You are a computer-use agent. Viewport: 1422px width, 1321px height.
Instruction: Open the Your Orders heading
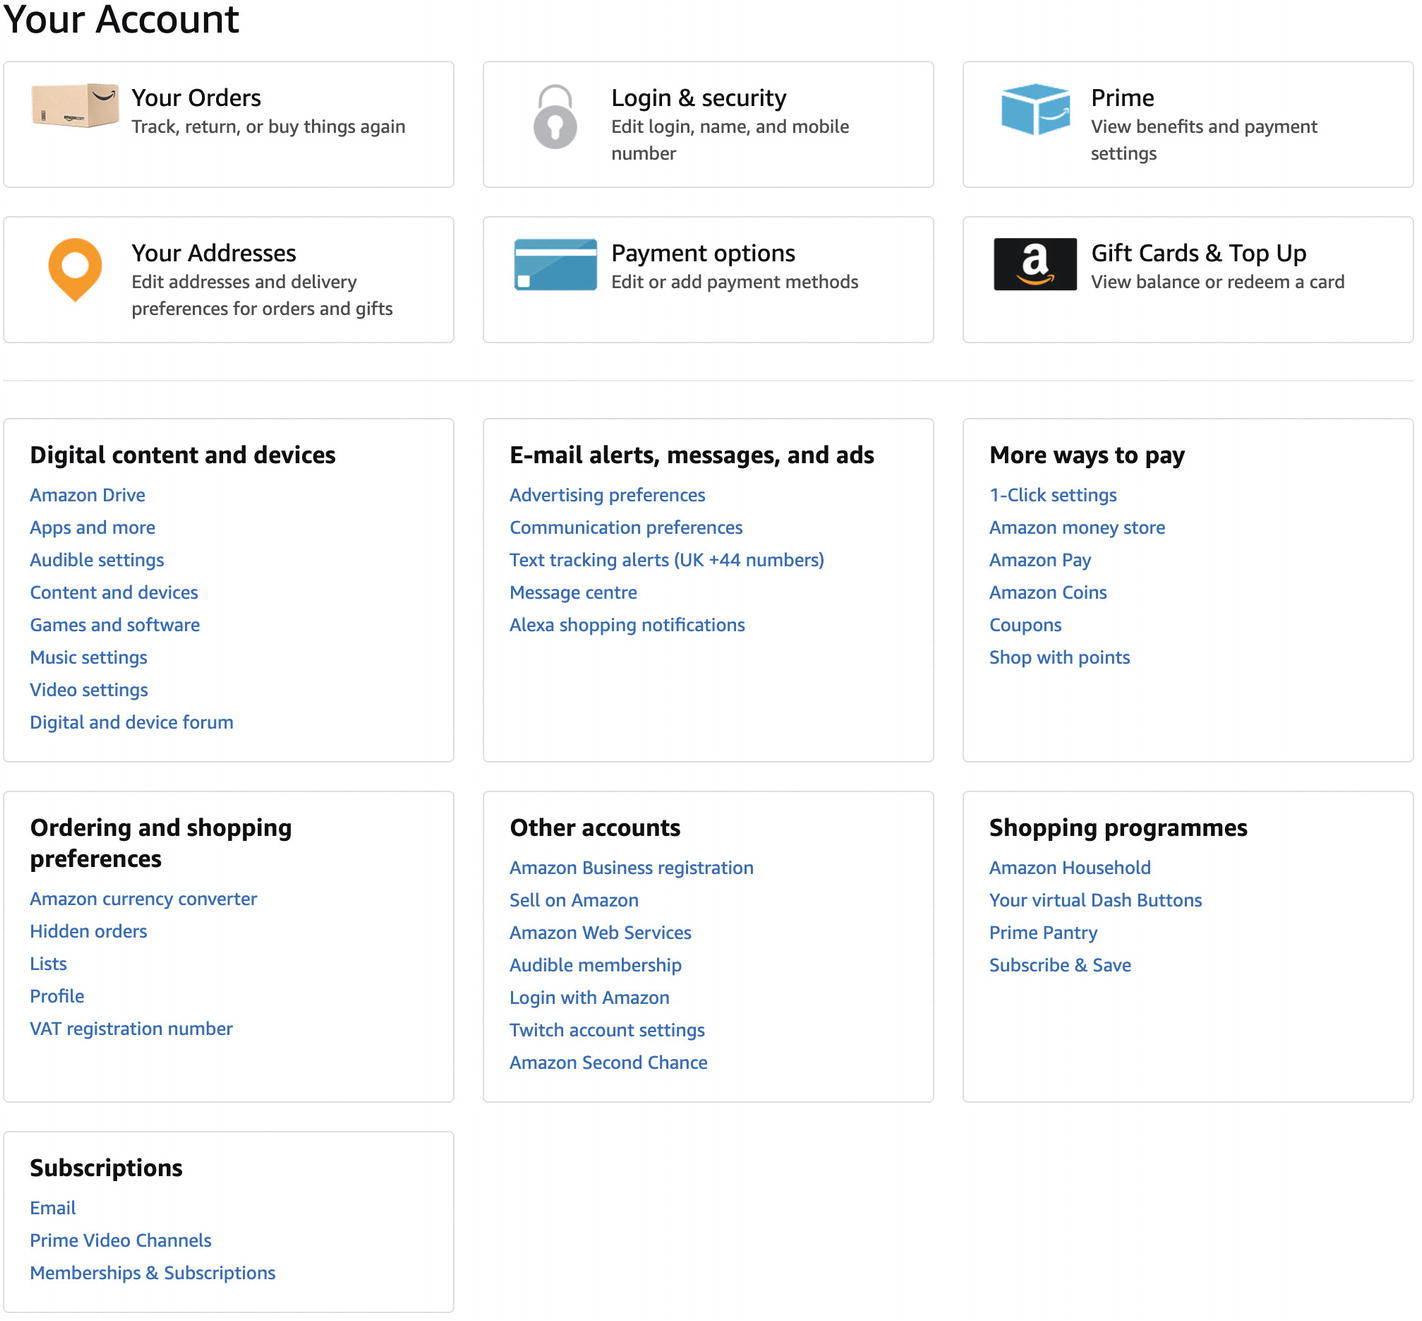196,98
